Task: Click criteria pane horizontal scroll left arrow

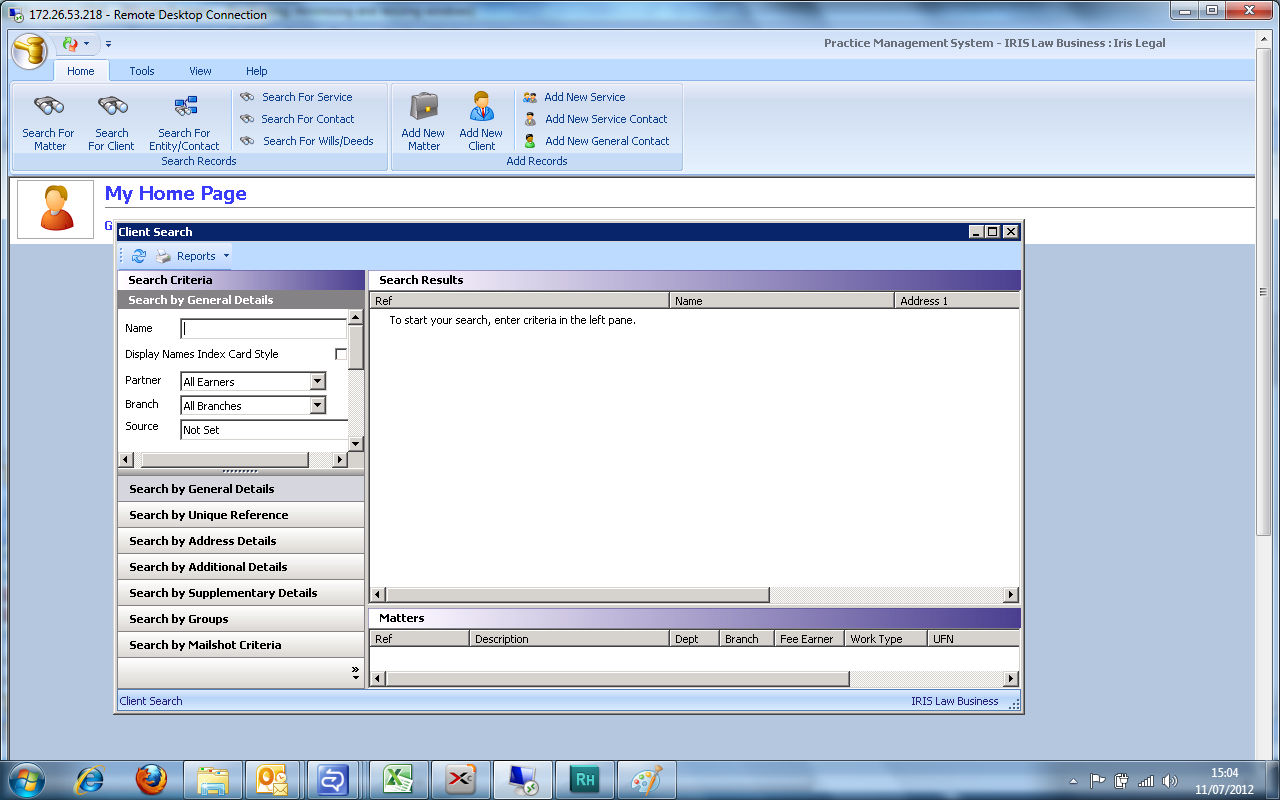Action: (126, 460)
